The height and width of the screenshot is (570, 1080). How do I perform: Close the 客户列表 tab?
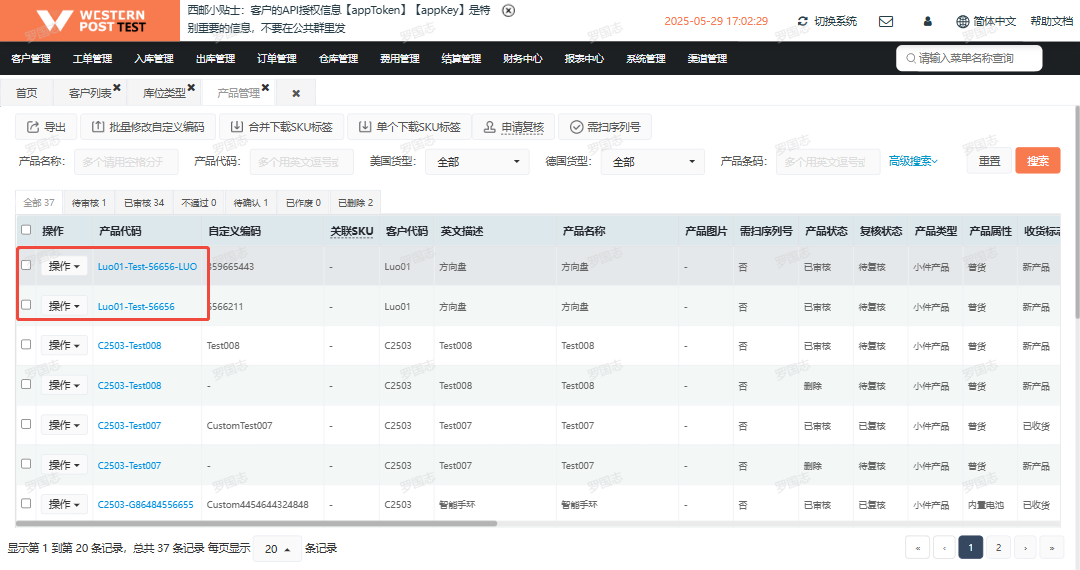tap(117, 87)
